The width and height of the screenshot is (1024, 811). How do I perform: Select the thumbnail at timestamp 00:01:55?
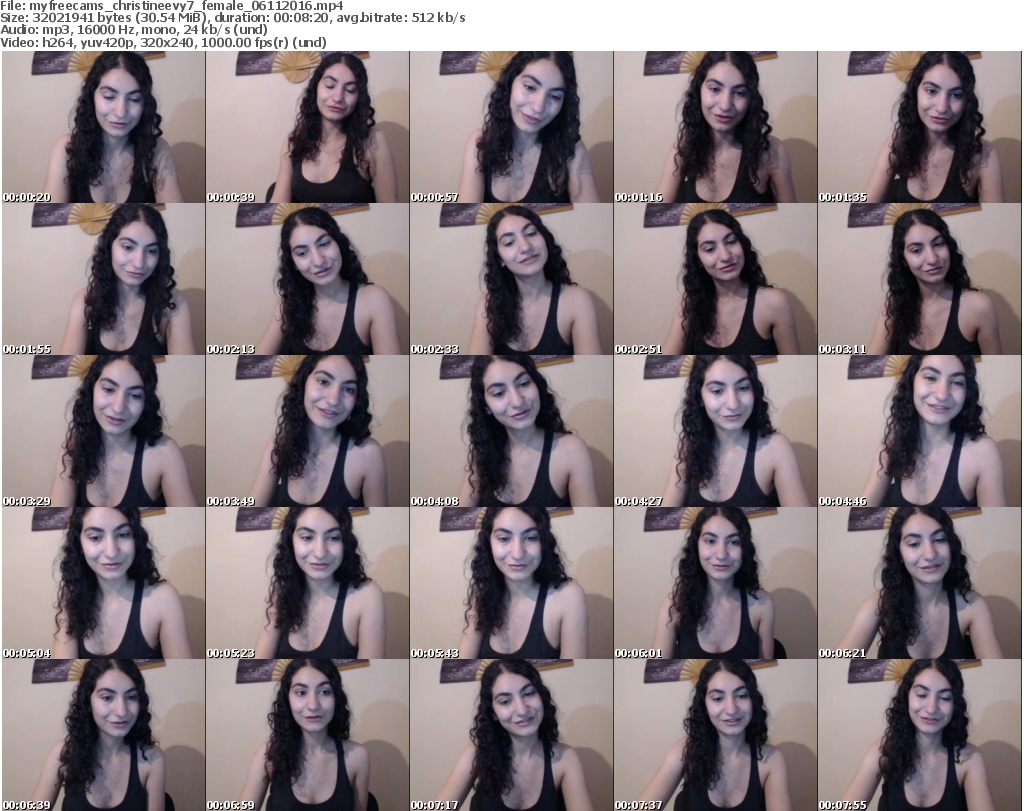tap(103, 279)
